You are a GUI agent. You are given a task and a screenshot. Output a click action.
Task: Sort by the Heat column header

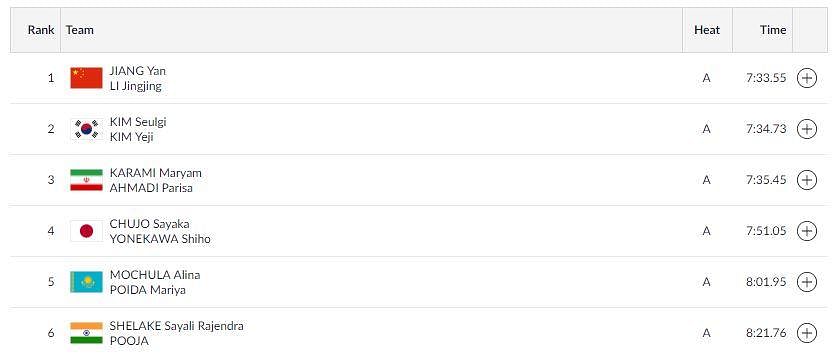click(x=707, y=30)
